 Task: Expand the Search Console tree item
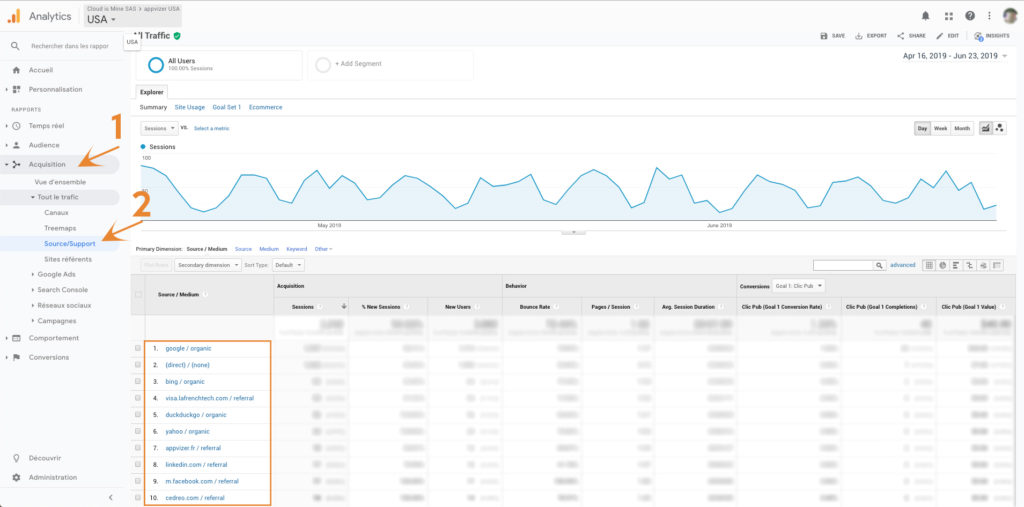tap(33, 289)
